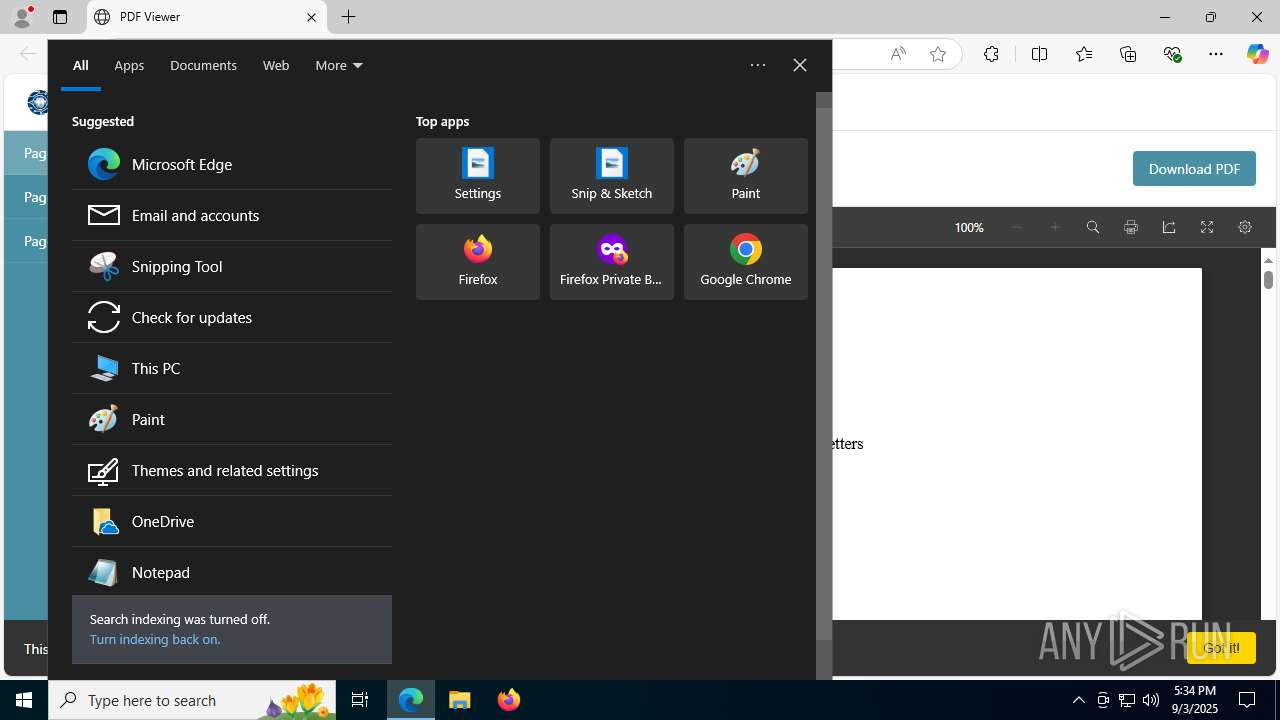This screenshot has height=720, width=1280.
Task: Click the share icon in PDF toolbar
Action: coord(1169,228)
